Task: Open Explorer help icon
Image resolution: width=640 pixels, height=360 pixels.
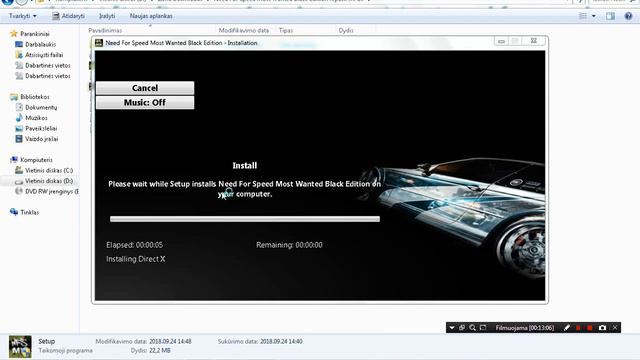Action: pos(628,16)
